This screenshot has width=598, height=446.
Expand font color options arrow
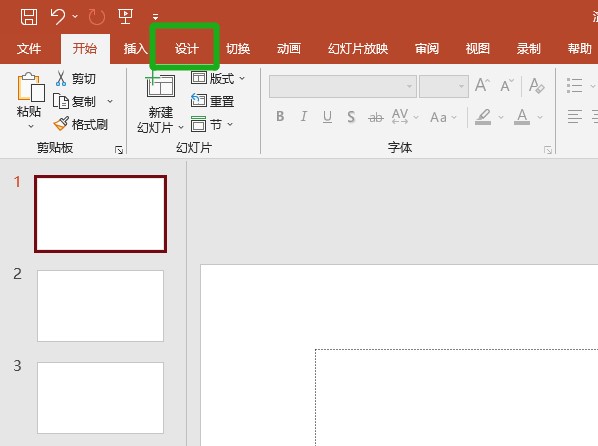tap(540, 117)
